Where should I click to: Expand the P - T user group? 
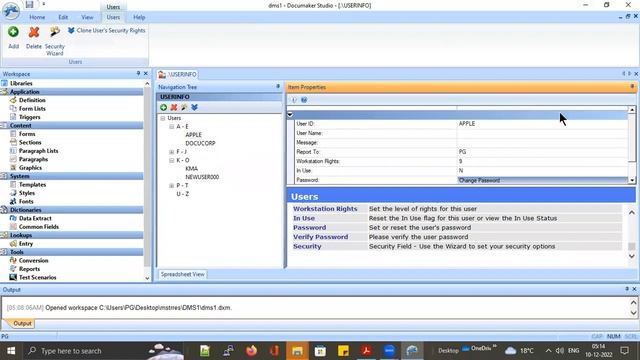(x=172, y=186)
